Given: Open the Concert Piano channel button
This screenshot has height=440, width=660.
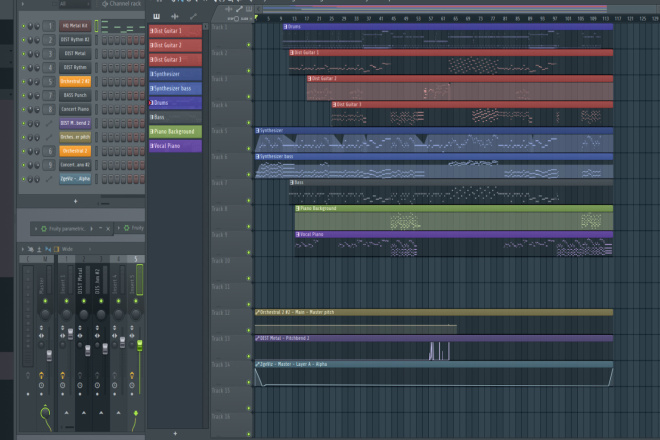Looking at the screenshot, I should point(75,109).
